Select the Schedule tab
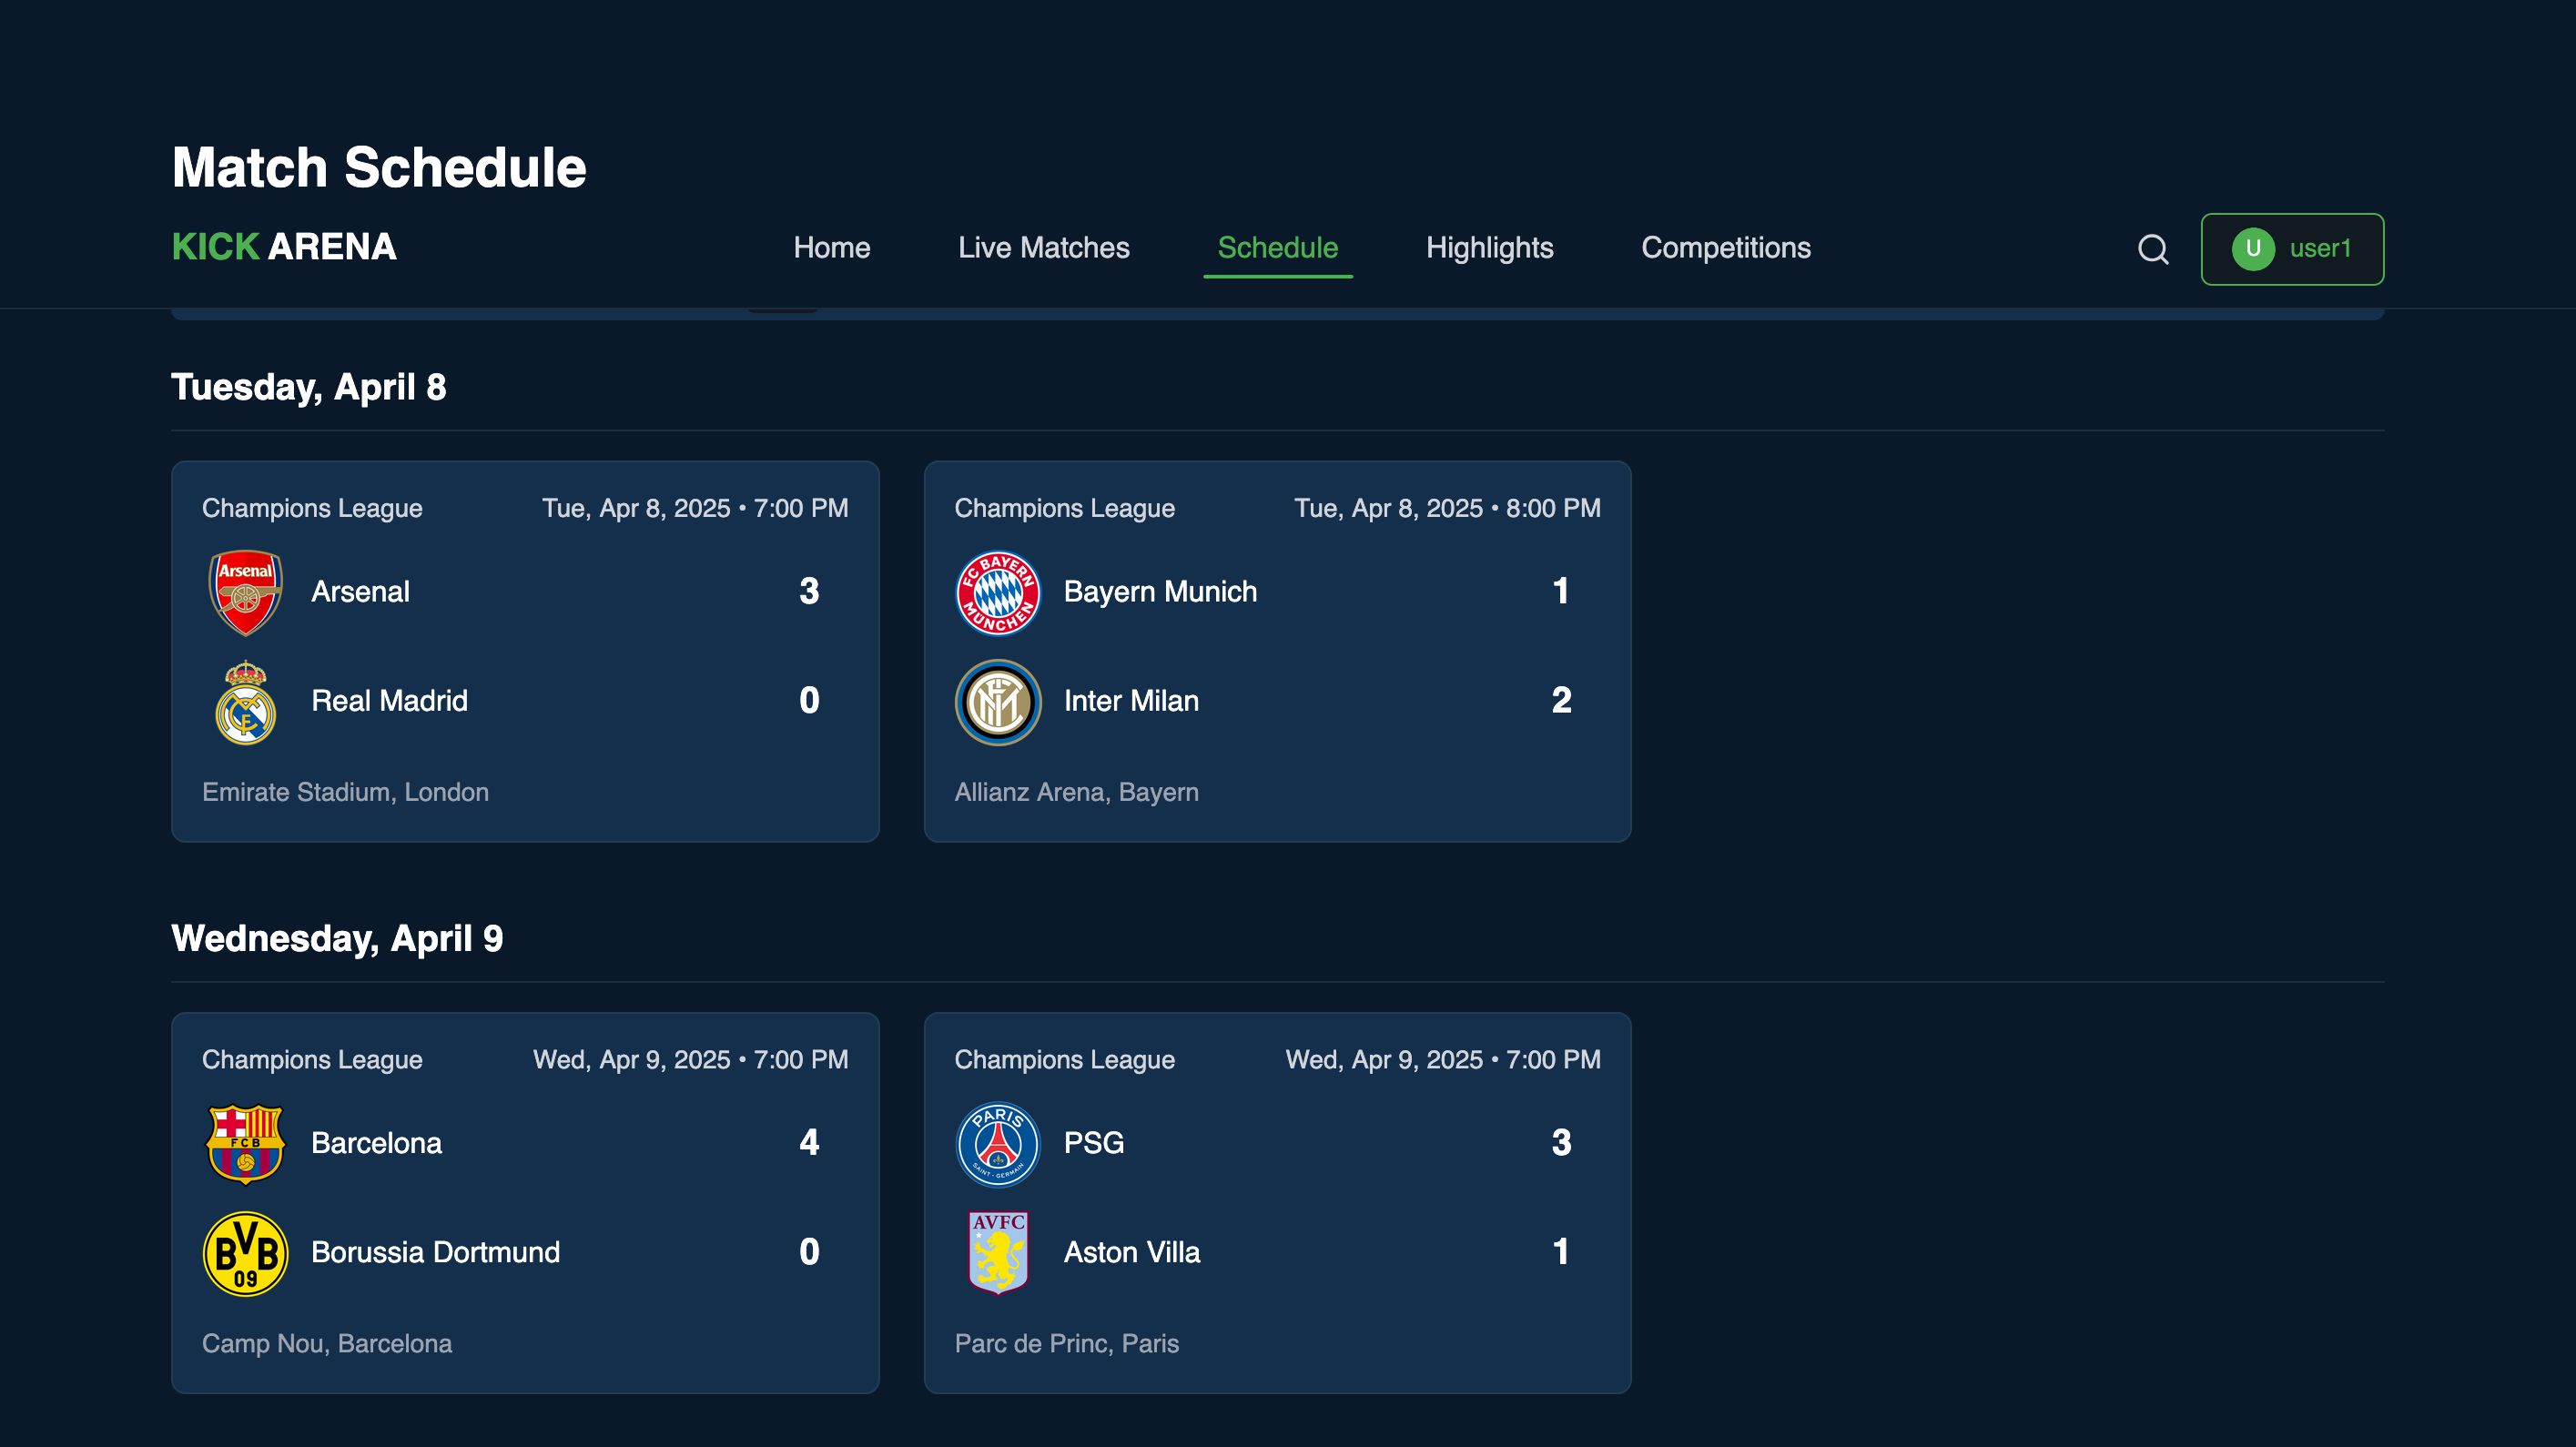The width and height of the screenshot is (2576, 1447). [1277, 248]
